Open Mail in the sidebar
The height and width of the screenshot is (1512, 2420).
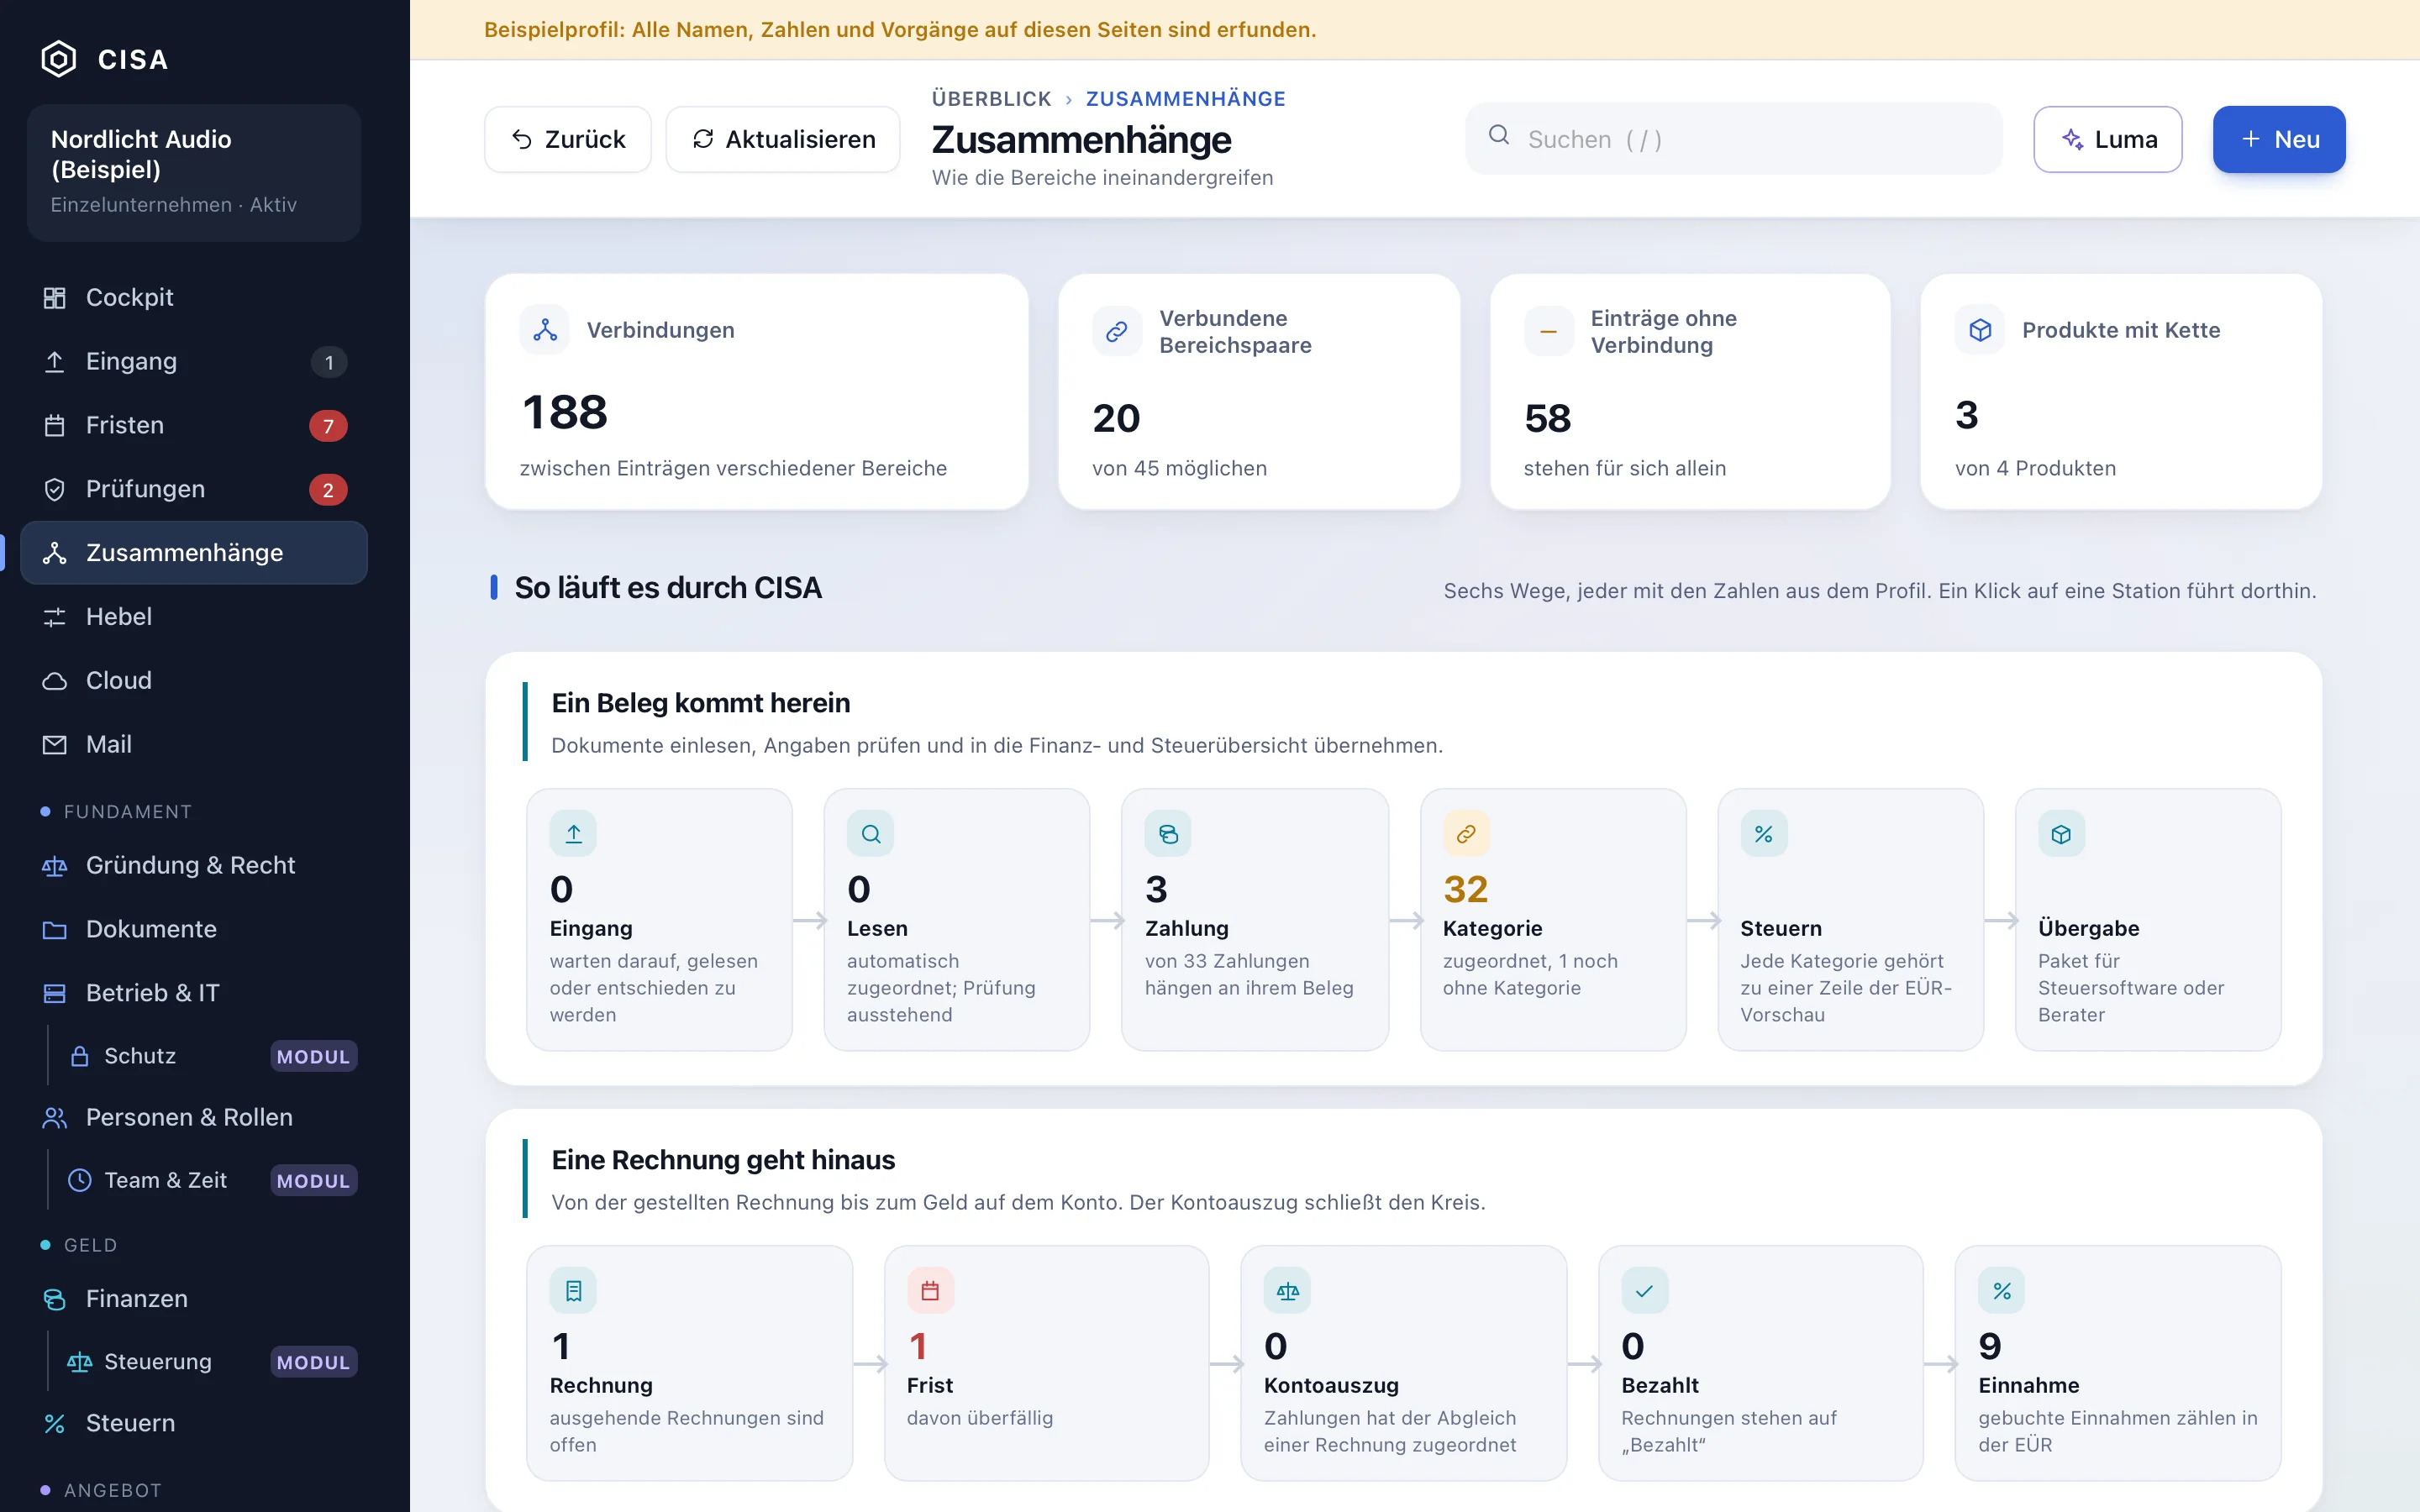point(194,744)
